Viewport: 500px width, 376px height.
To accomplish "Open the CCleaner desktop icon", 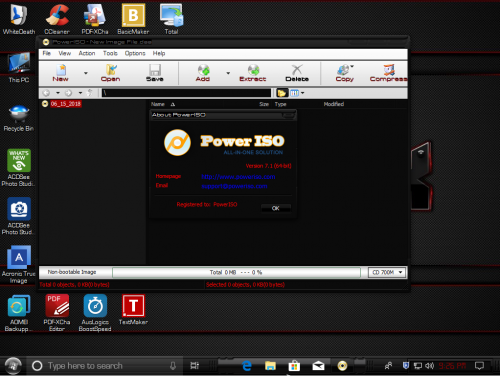I will pyautogui.click(x=57, y=18).
